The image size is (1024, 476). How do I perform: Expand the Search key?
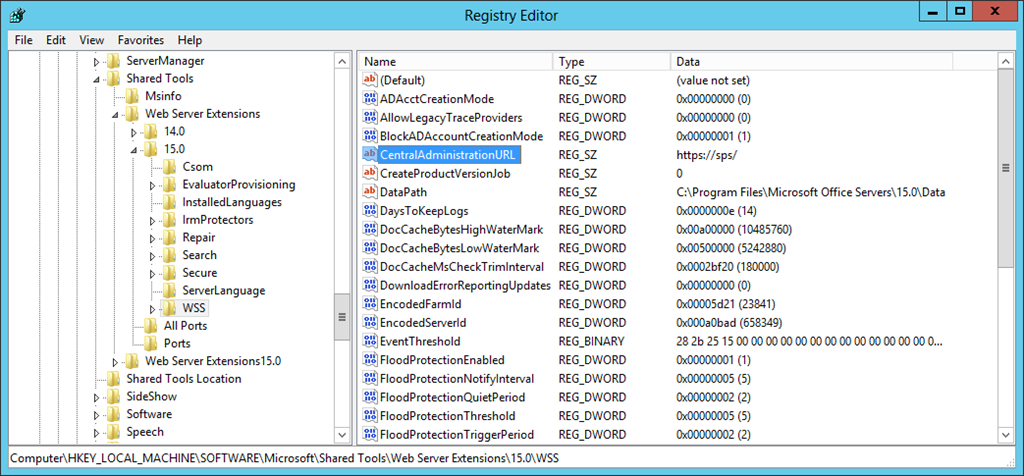(153, 255)
